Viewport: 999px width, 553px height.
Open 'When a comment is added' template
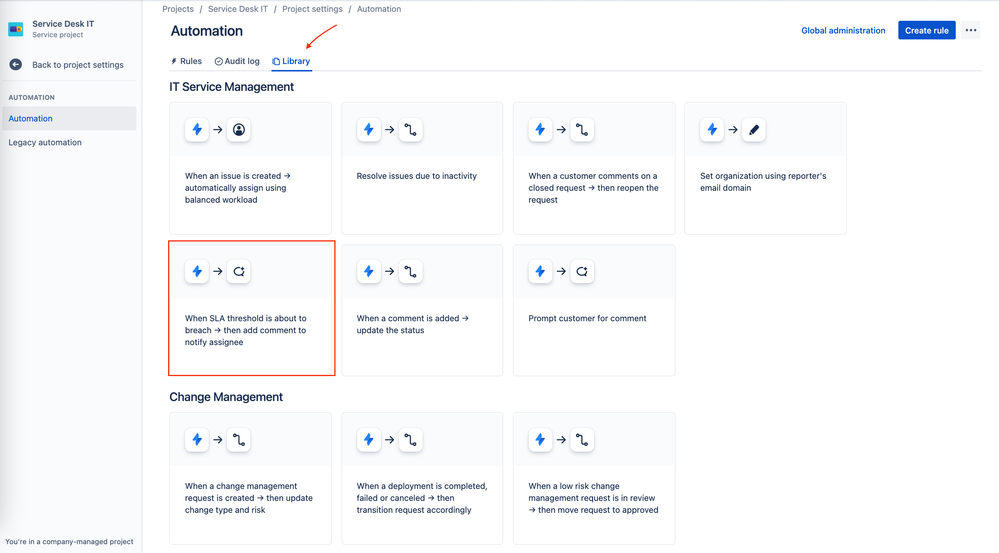422,310
